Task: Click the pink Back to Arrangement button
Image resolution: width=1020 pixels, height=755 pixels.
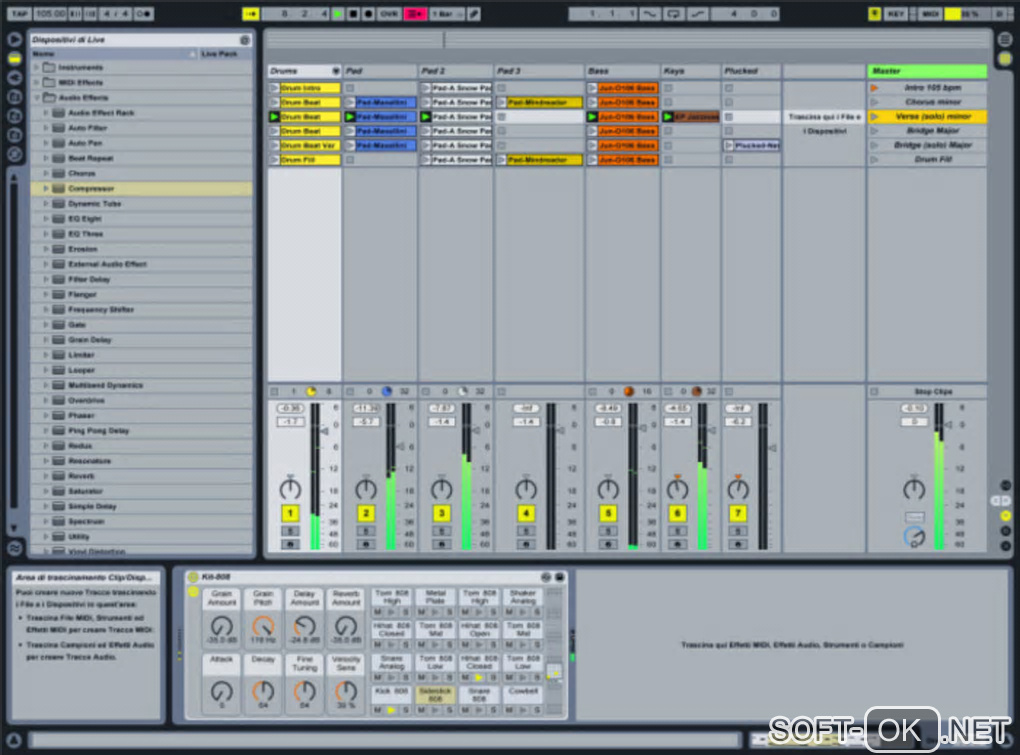Action: 415,14
